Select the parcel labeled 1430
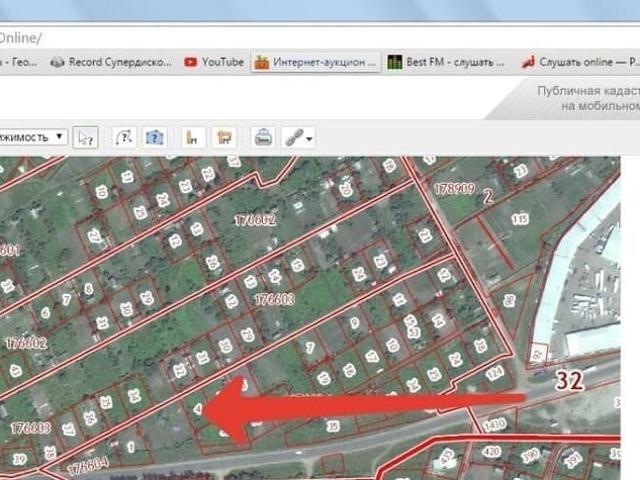Viewport: 640px width, 480px height. pyautogui.click(x=494, y=425)
